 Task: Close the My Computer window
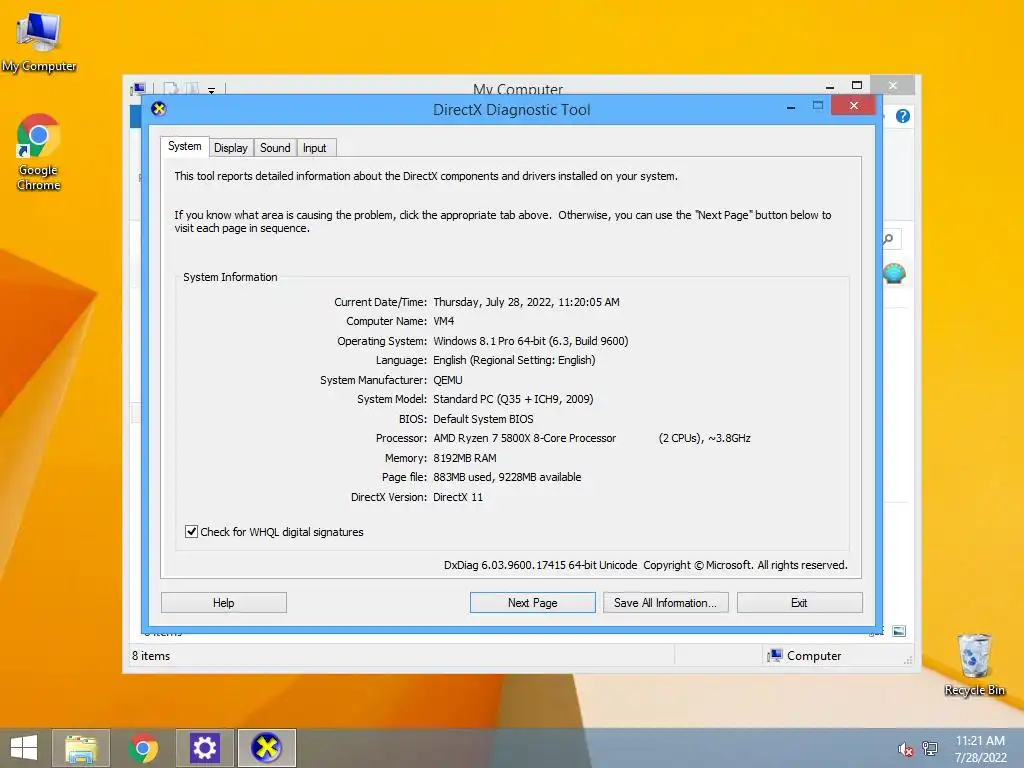[893, 86]
